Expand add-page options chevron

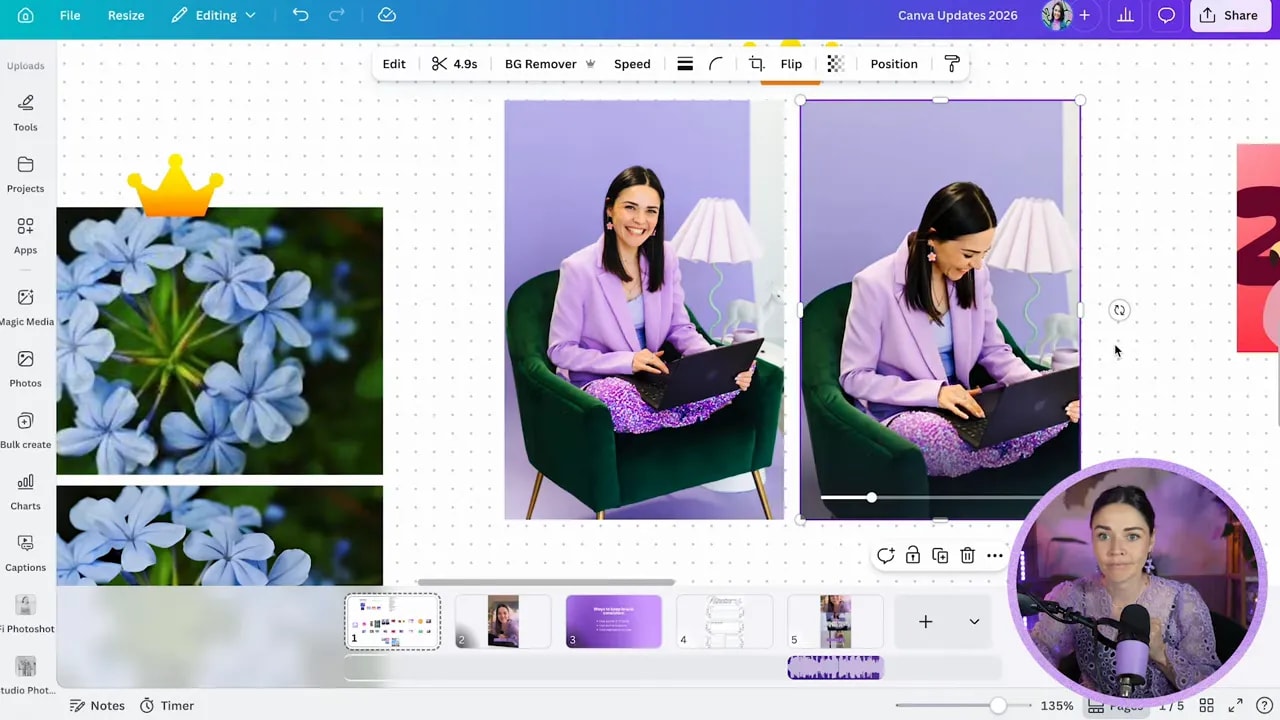point(974,622)
